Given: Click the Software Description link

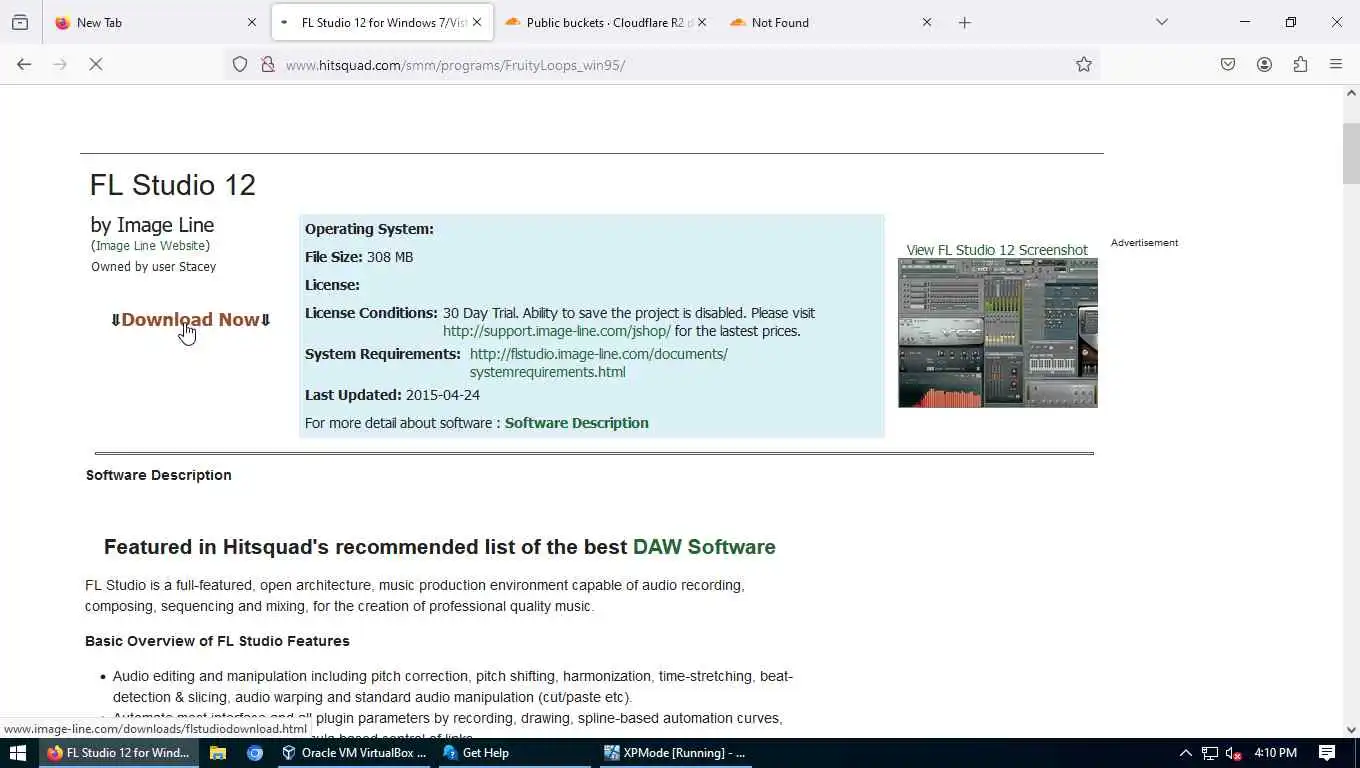Looking at the screenshot, I should (x=577, y=423).
